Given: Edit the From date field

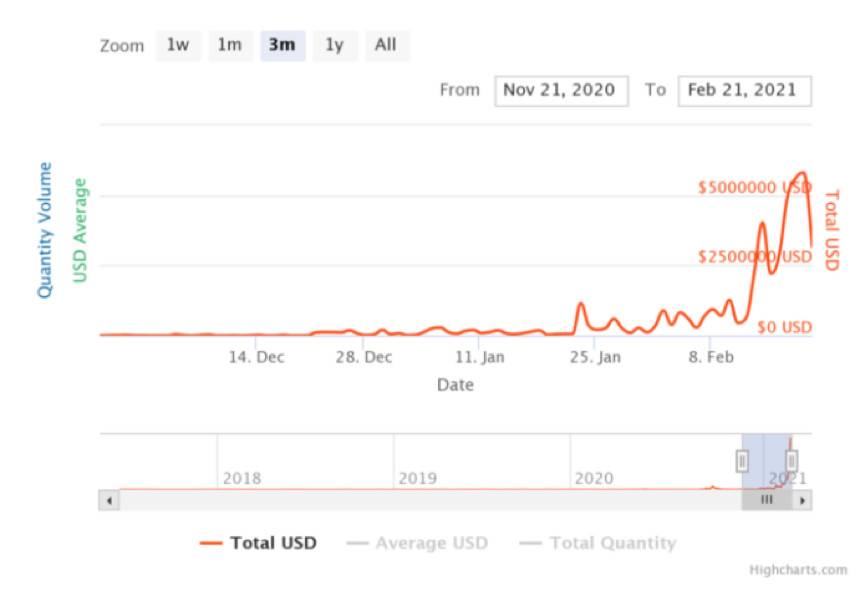Looking at the screenshot, I should [561, 91].
